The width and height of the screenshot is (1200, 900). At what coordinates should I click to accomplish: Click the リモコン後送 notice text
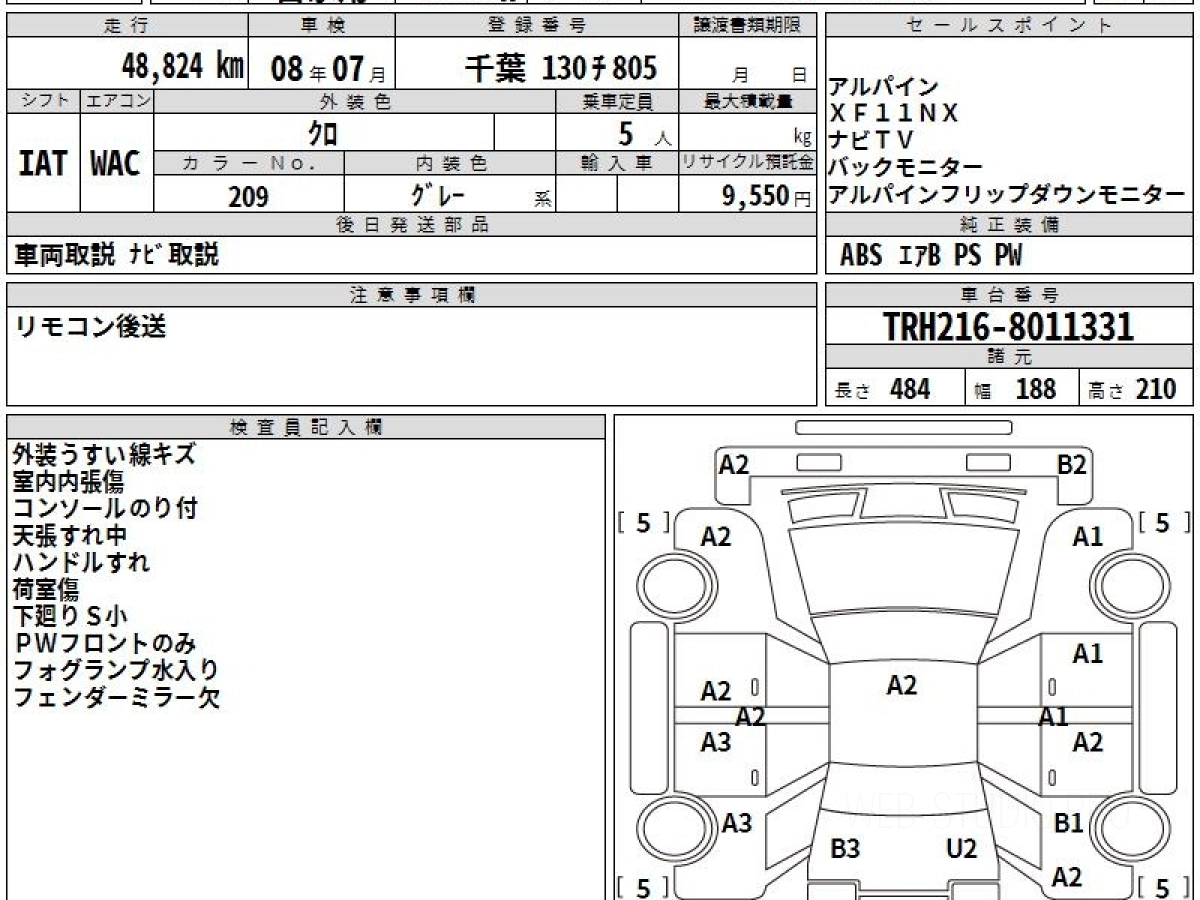[x=91, y=326]
